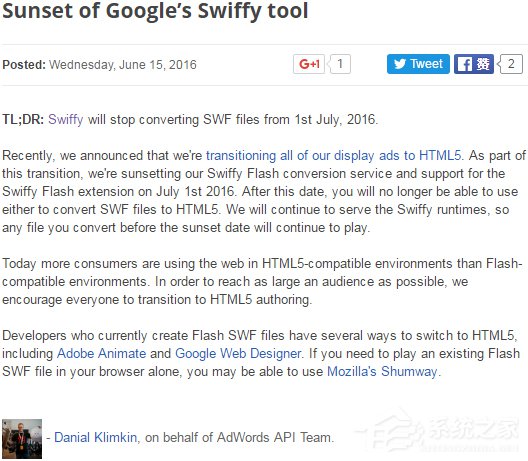Click the G+1 red logo text

click(309, 64)
